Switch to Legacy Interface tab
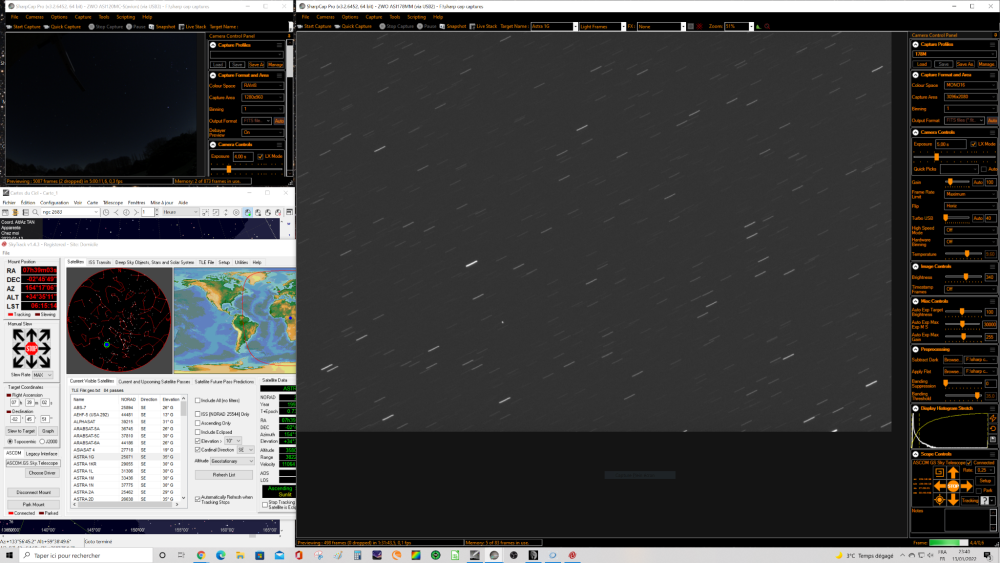This screenshot has height=563, width=1000. click(x=41, y=453)
